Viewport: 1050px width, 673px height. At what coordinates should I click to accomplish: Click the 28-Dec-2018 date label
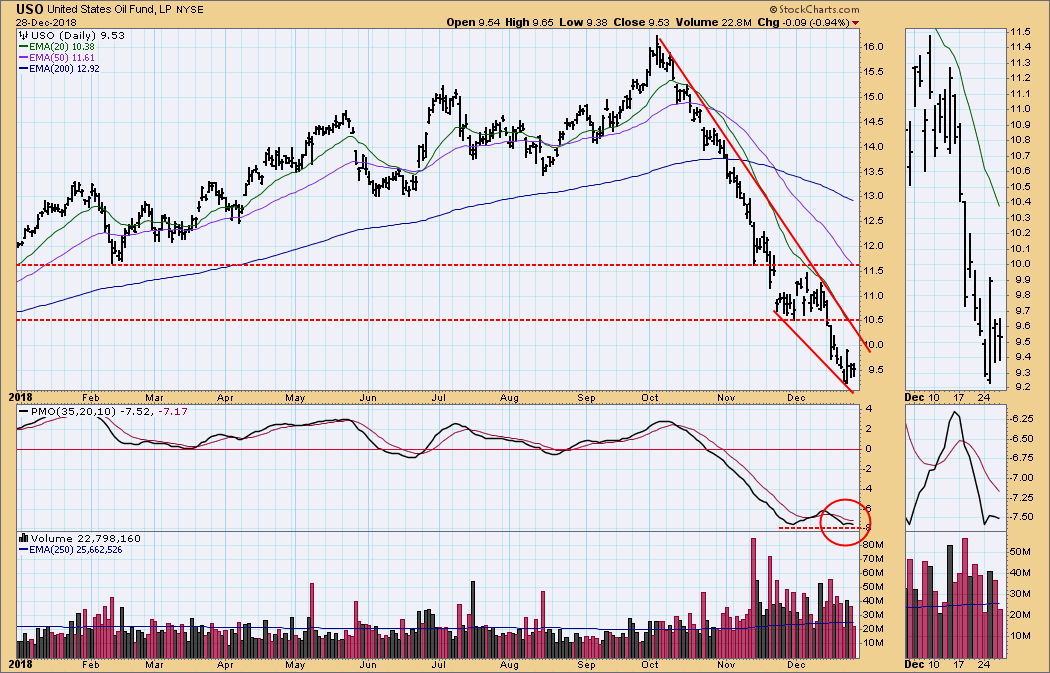click(46, 22)
